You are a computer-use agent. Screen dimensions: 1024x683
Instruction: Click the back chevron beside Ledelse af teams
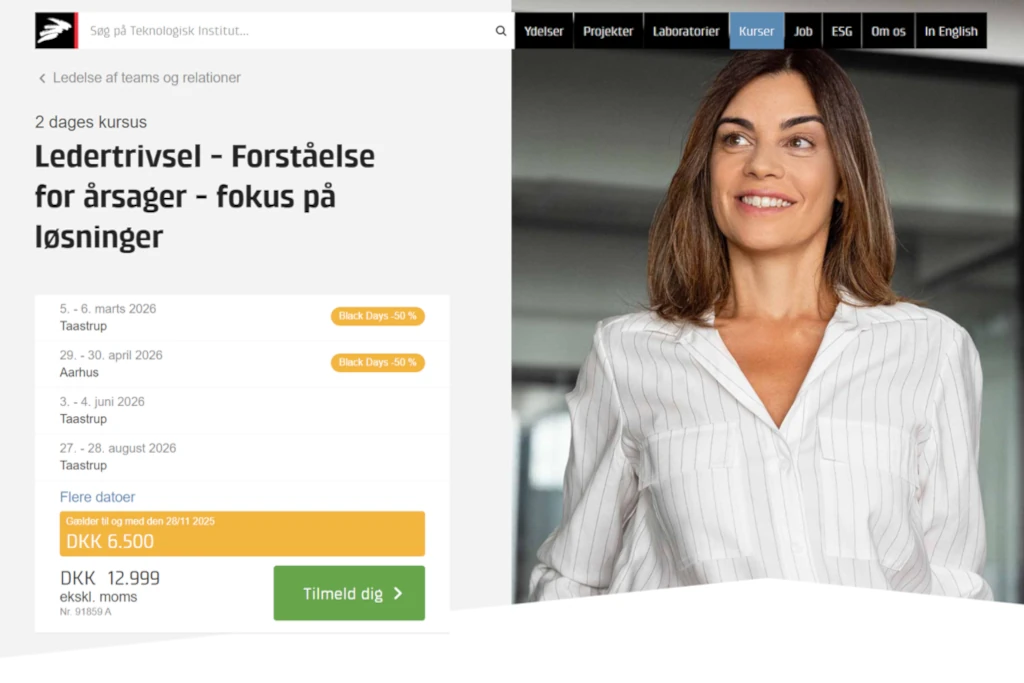[42, 78]
